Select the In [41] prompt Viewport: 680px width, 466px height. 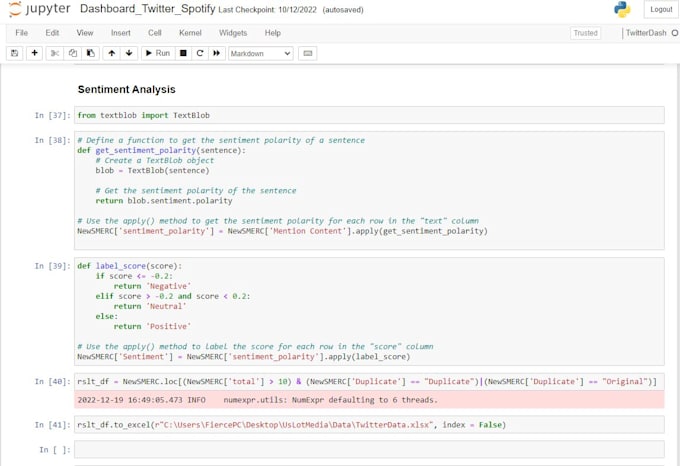point(52,425)
